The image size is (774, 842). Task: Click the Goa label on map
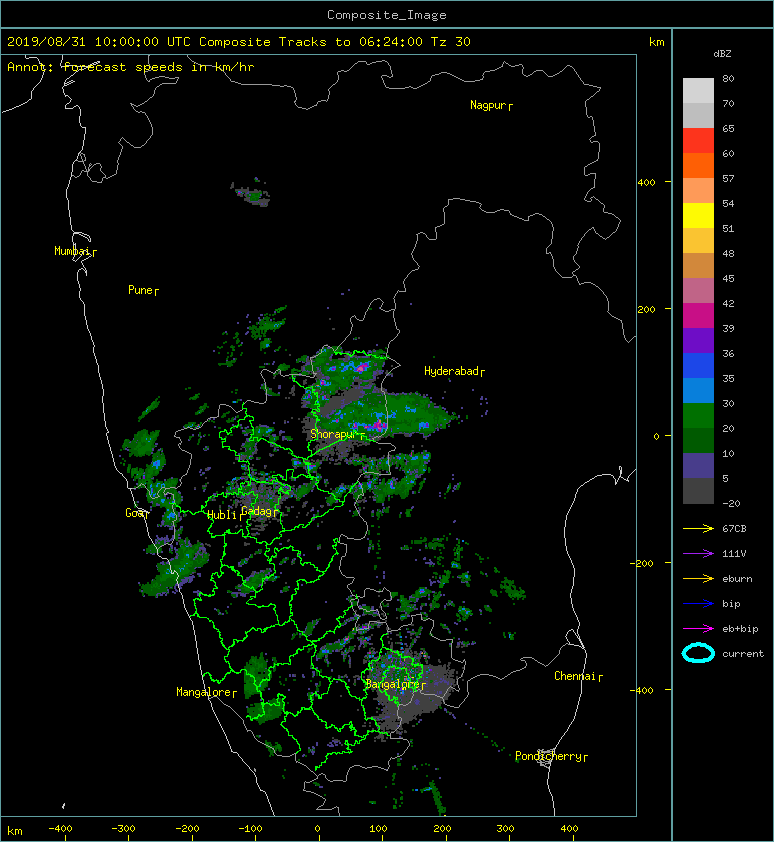[134, 513]
